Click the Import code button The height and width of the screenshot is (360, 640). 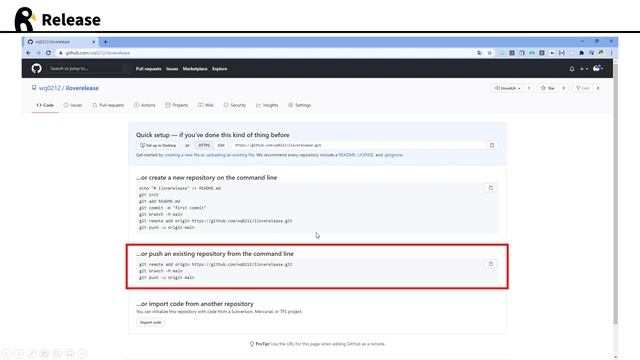point(151,322)
